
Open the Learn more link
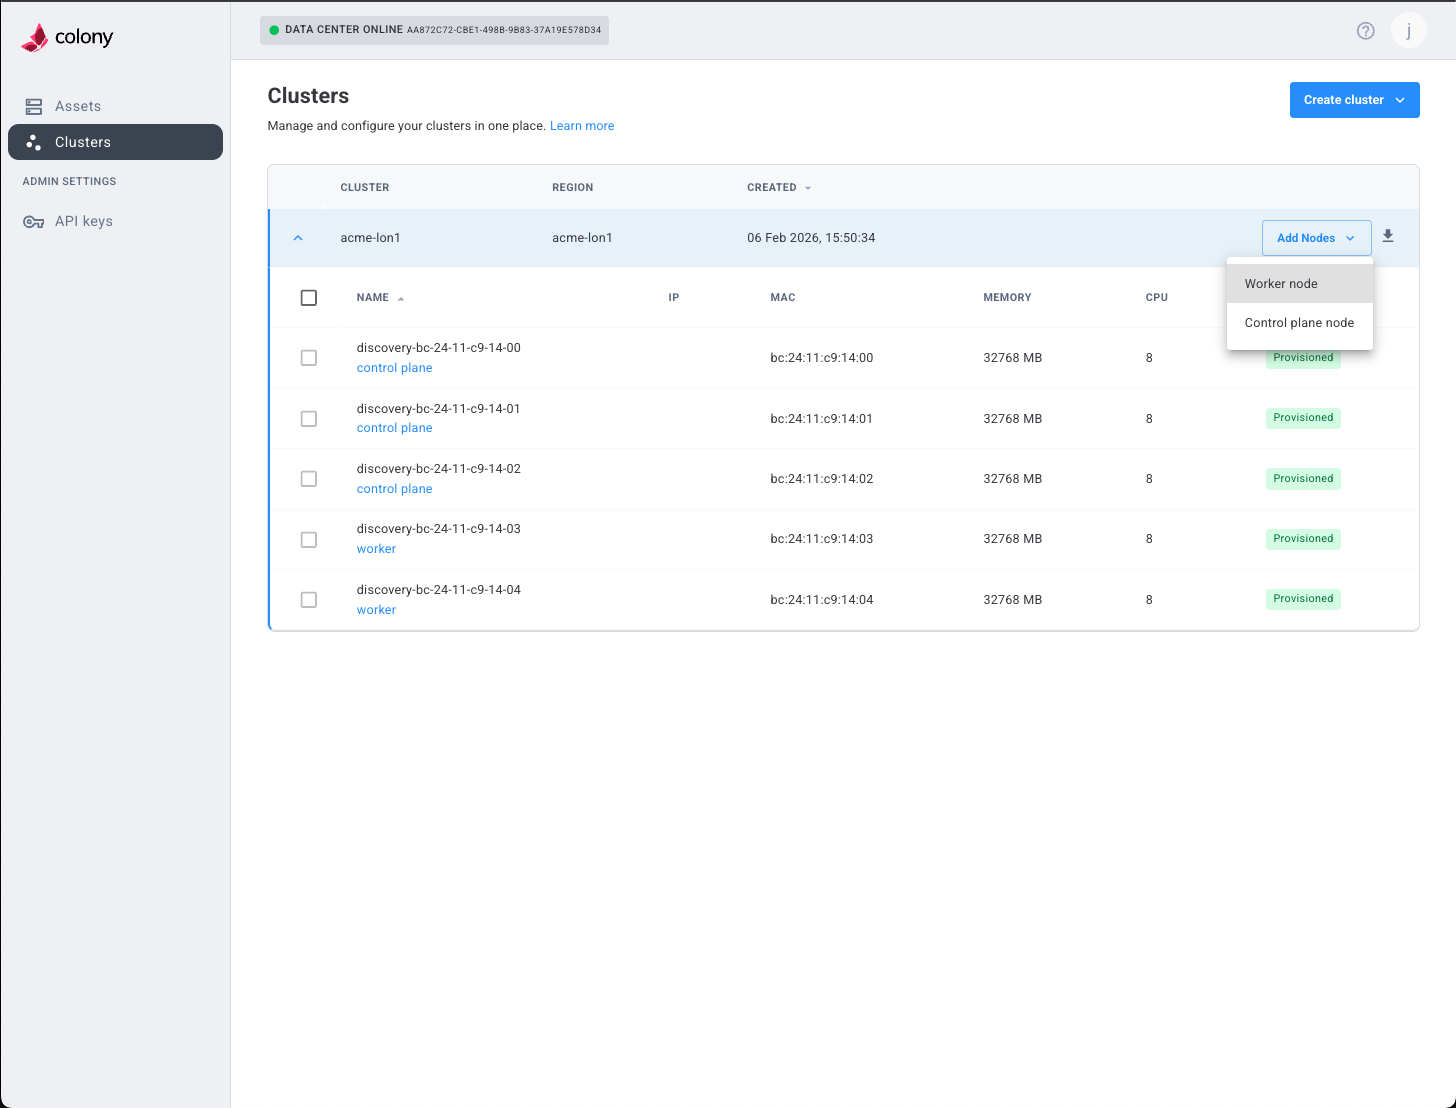pos(582,125)
